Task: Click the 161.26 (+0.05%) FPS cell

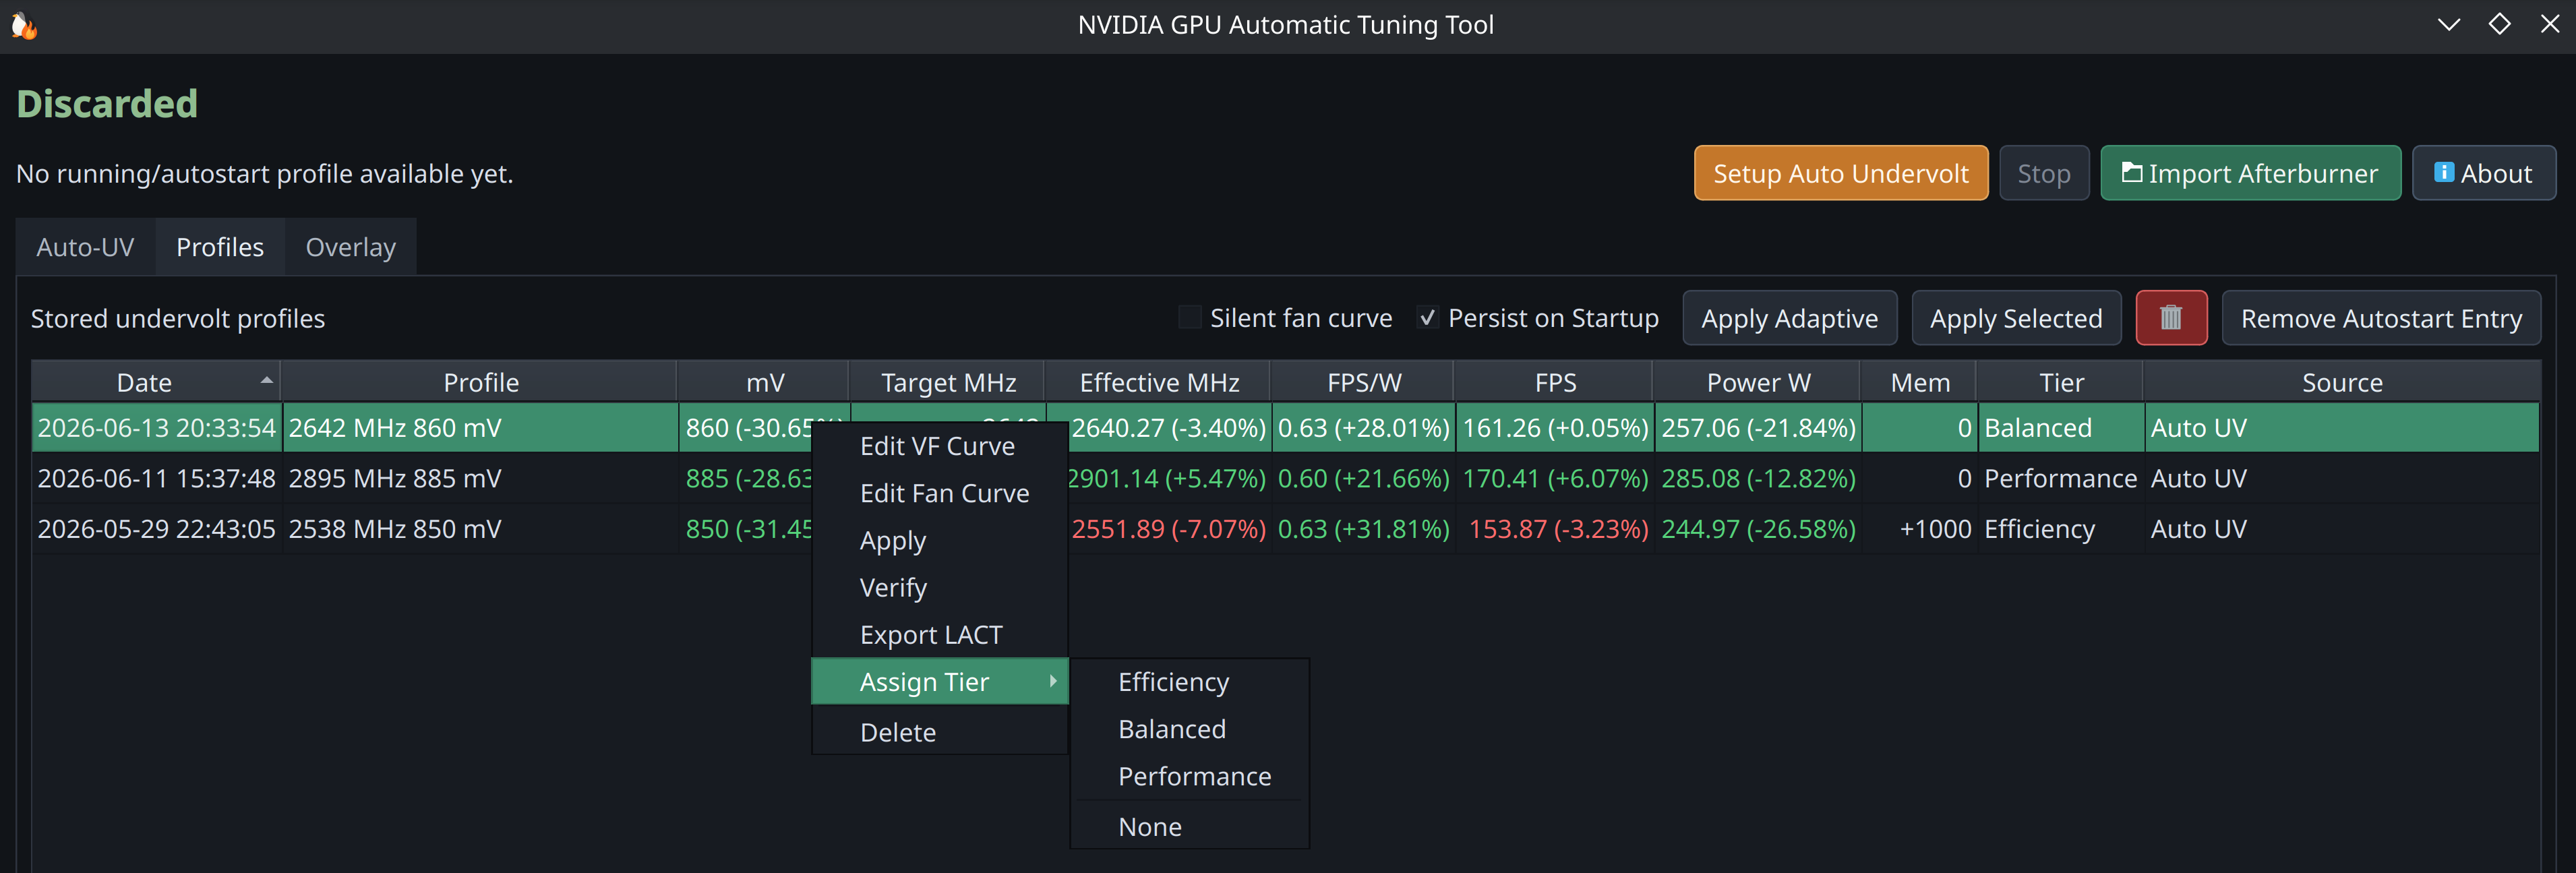Action: coord(1555,428)
